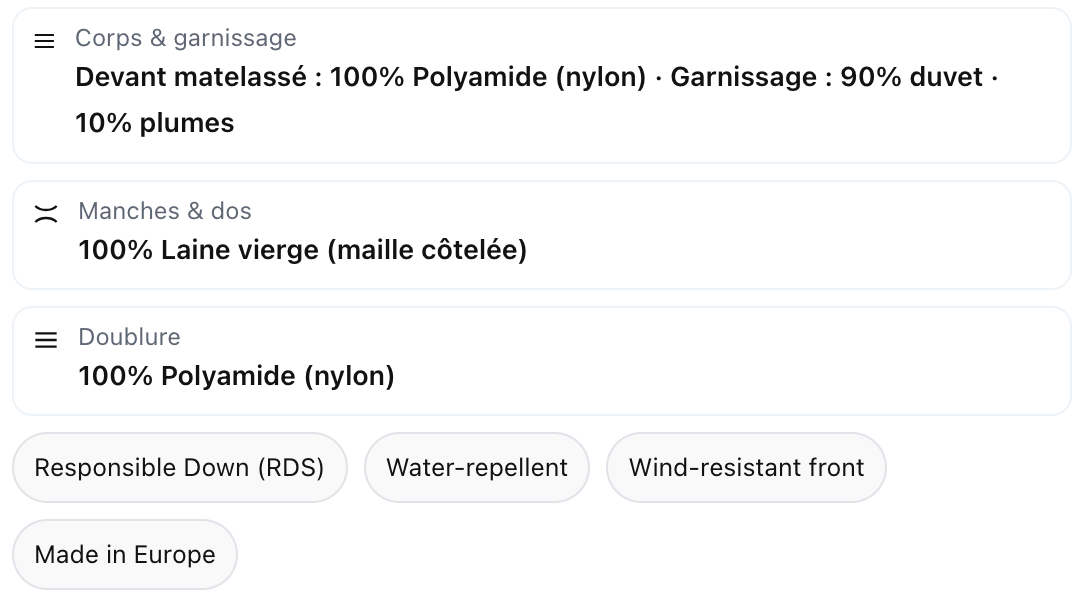Select the Wind-resistant front chip
Screen dimensions: 1086x600
(x=746, y=467)
